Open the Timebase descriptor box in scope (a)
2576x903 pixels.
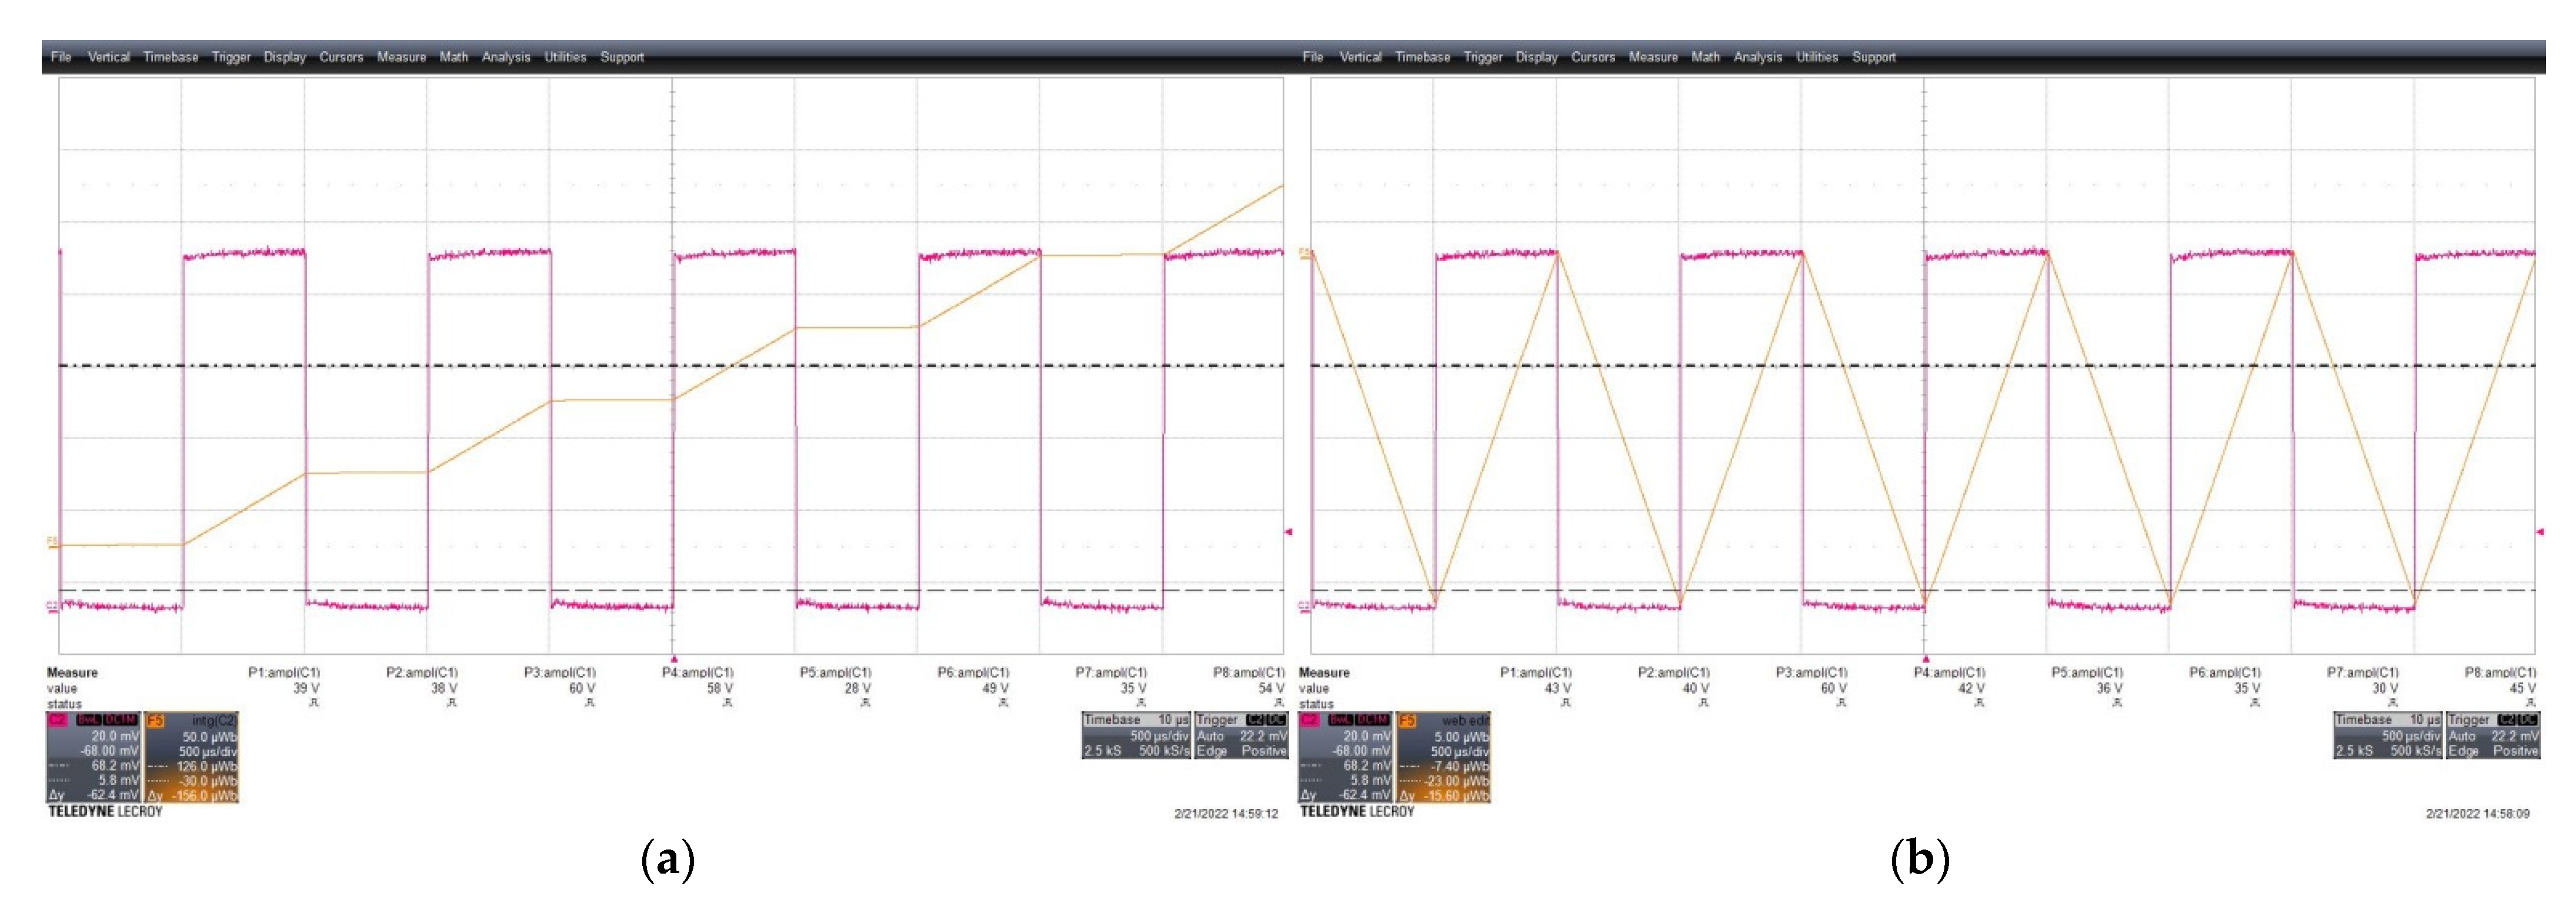1136,735
